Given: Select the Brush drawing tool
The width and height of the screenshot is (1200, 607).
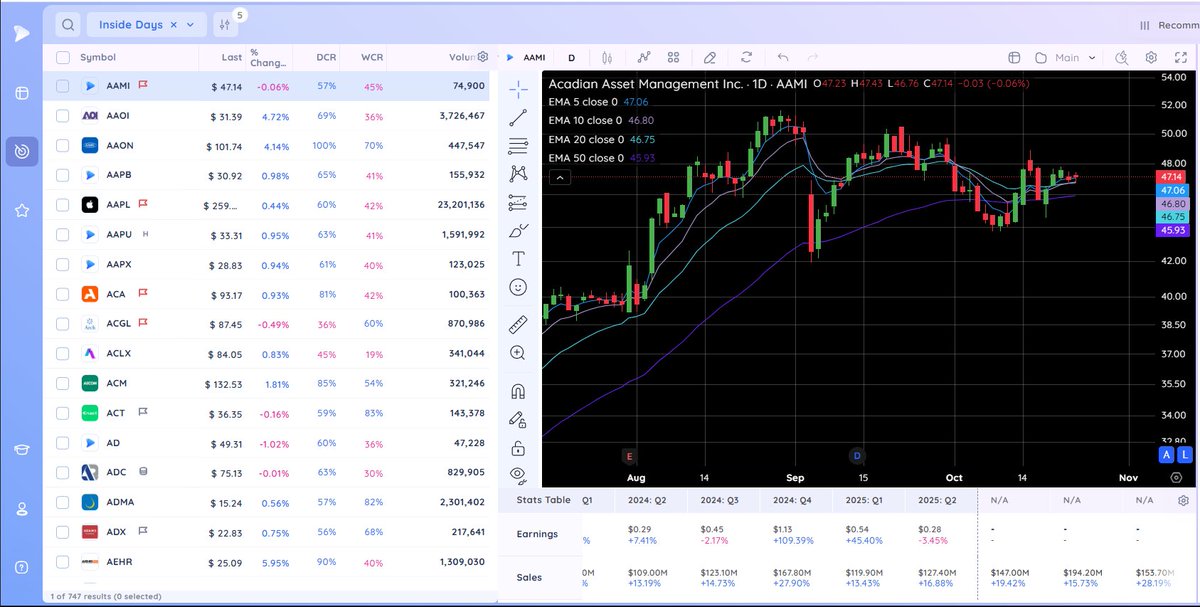Looking at the screenshot, I should tap(518, 230).
